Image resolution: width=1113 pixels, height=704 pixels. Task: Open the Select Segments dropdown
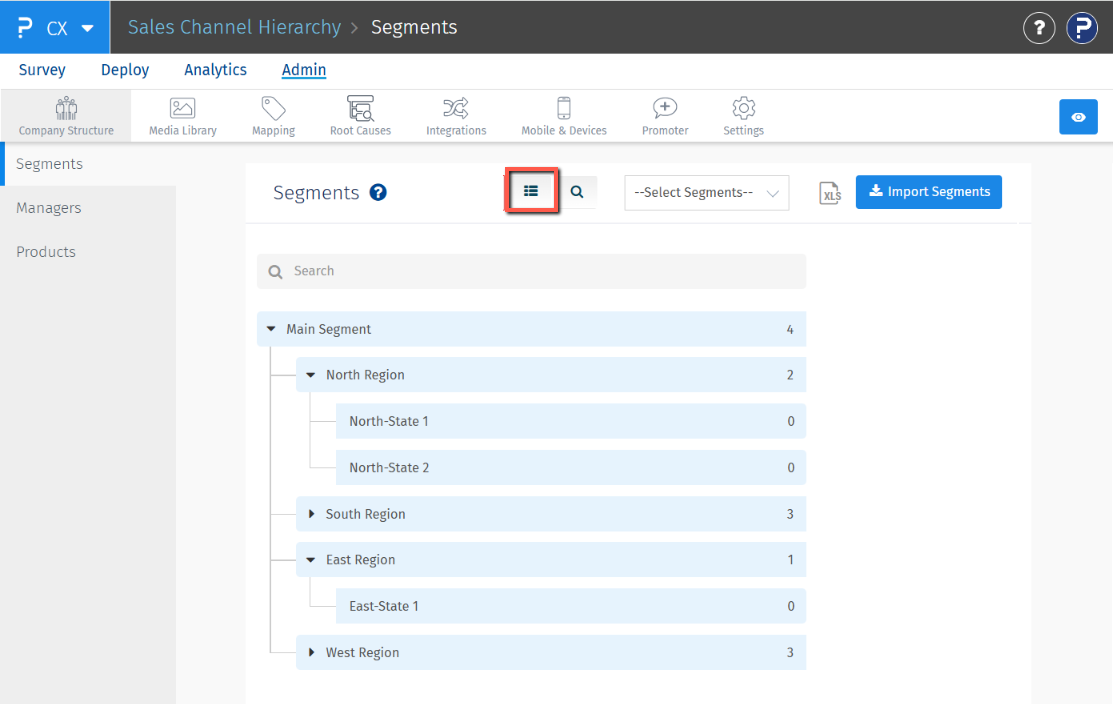click(706, 193)
